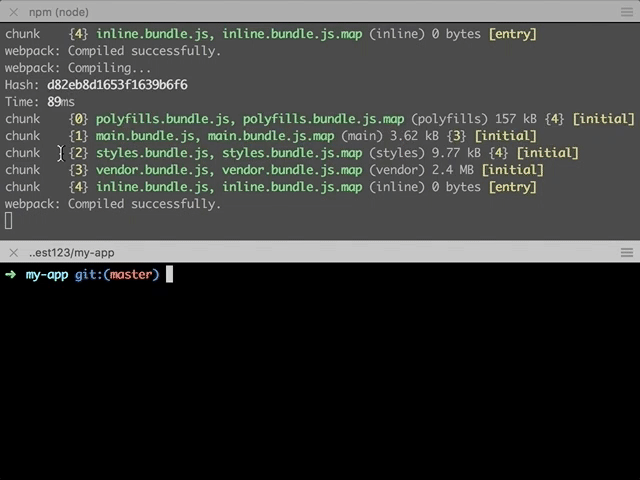Click styles.bundle.js.map file name
Screen dimensions: 640x480
[x=292, y=153]
